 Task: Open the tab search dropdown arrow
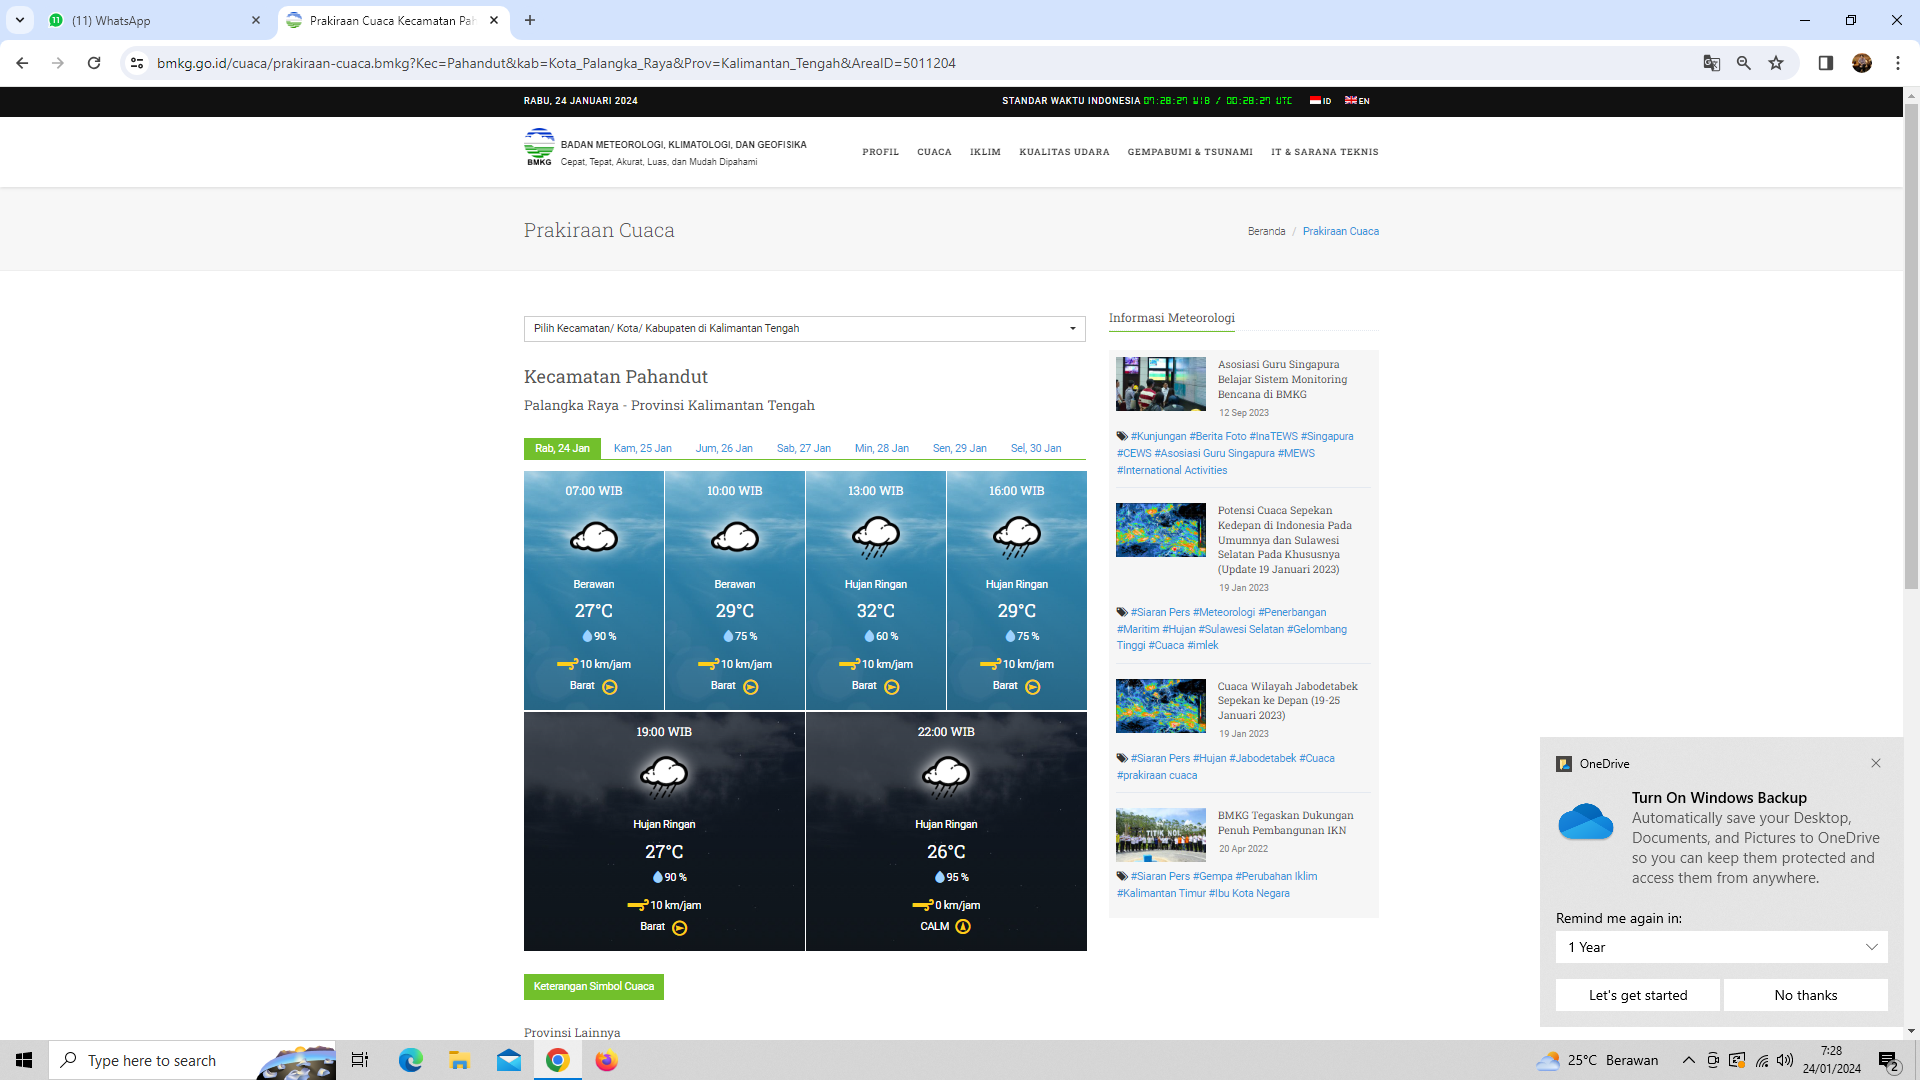pos(20,20)
